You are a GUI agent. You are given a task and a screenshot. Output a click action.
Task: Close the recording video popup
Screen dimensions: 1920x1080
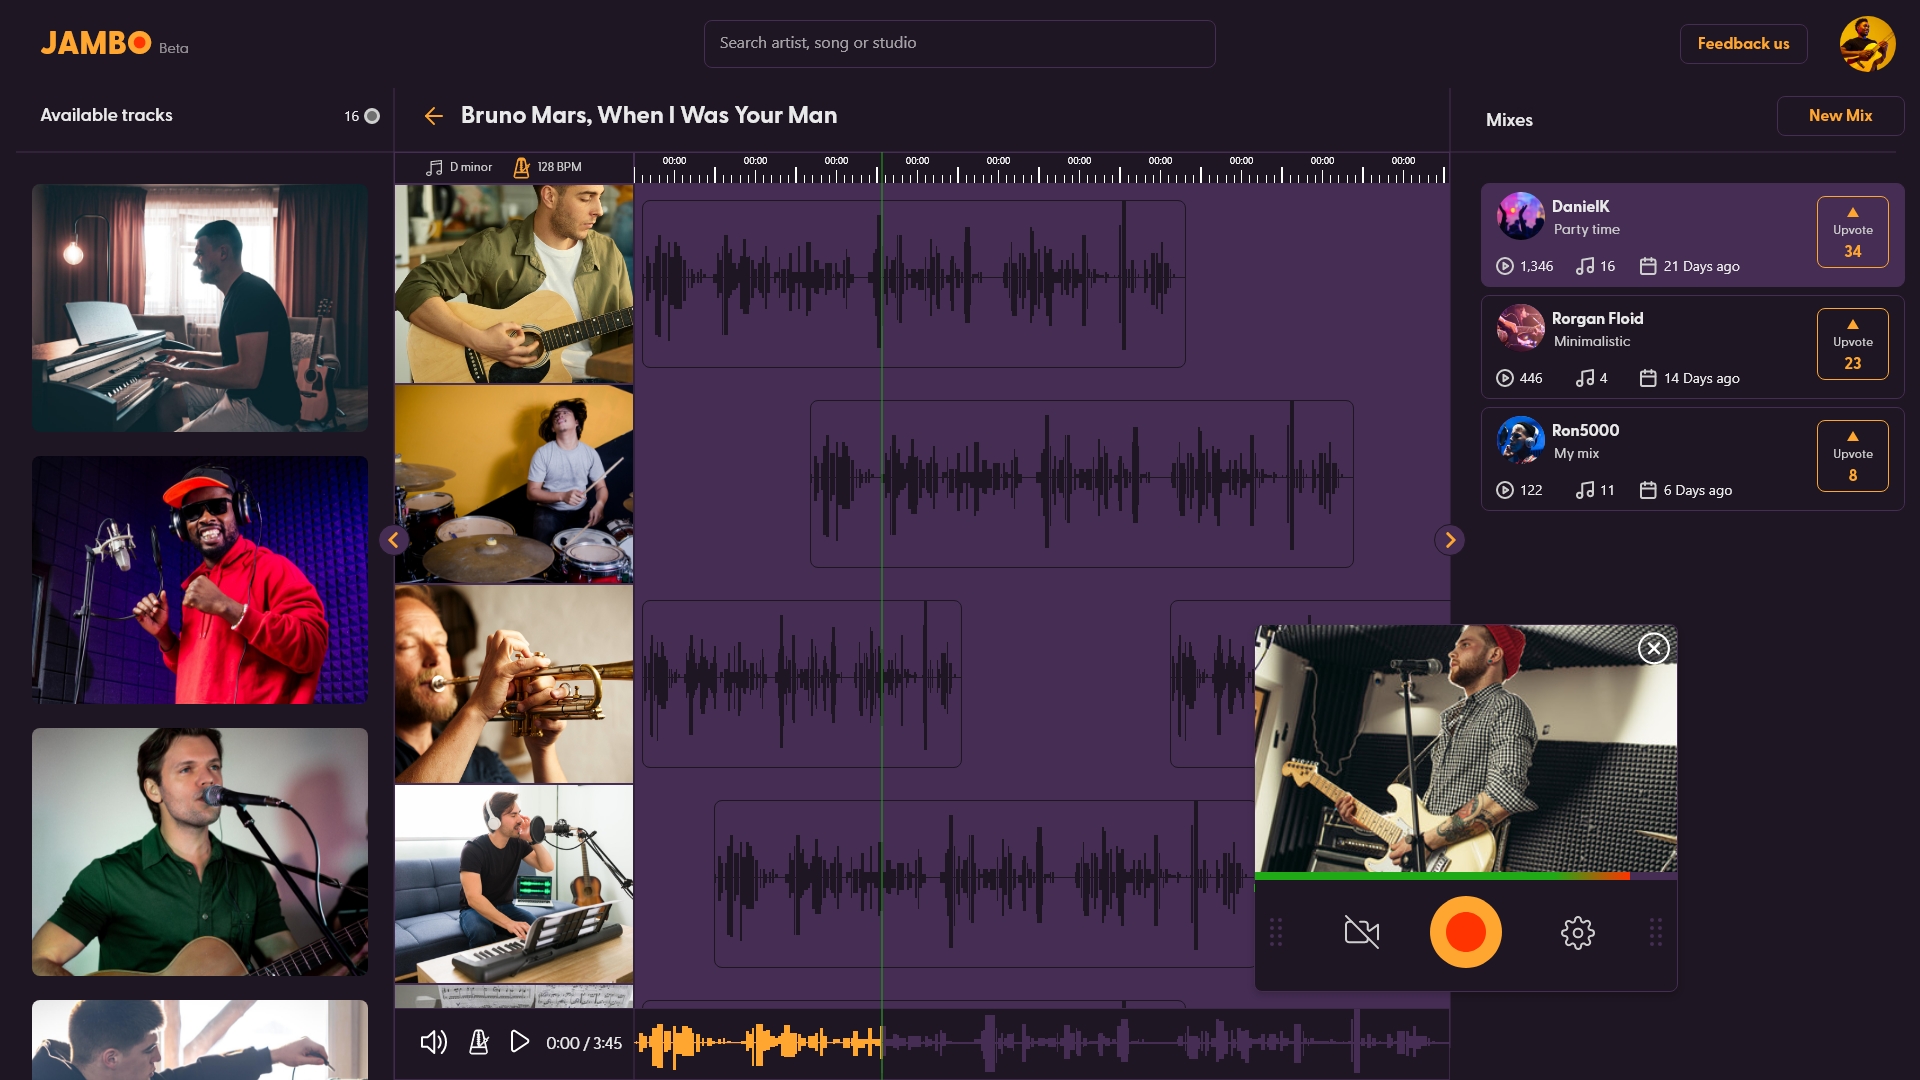(1654, 648)
